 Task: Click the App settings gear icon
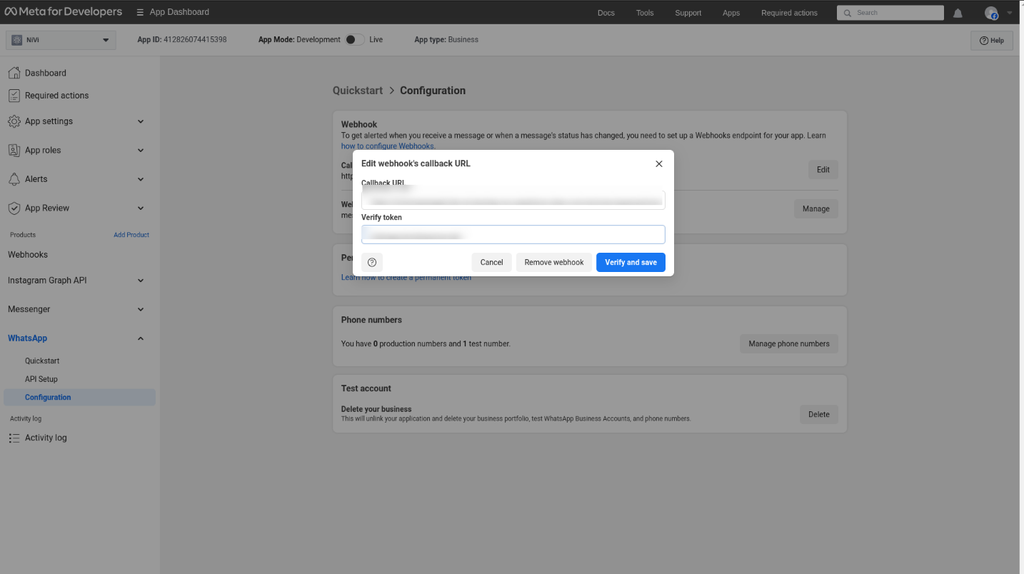click(14, 121)
